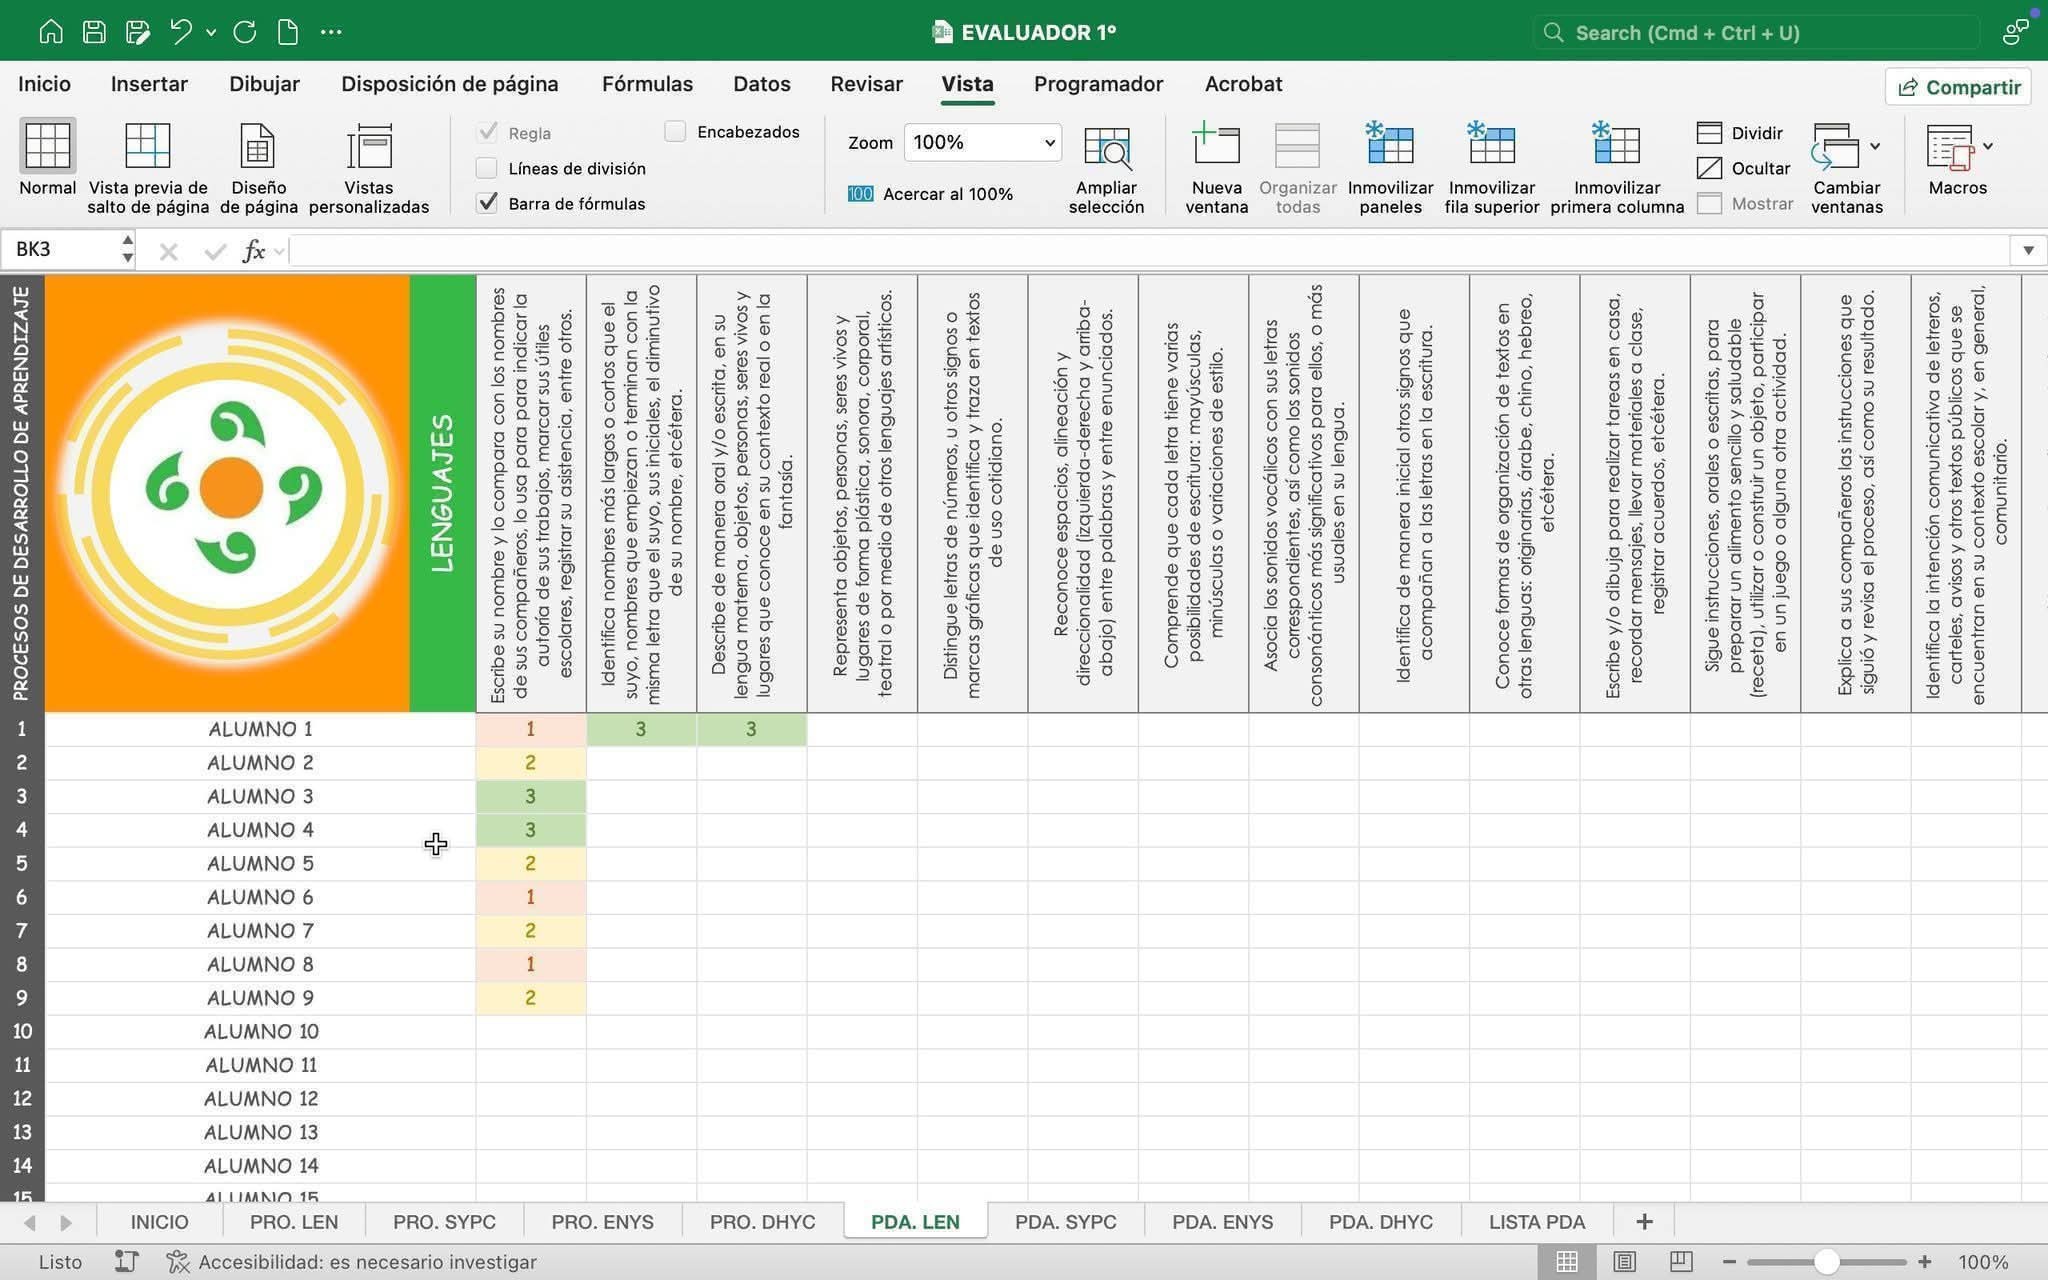Switch to page layout view in status bar
The image size is (2048, 1280).
(1625, 1262)
